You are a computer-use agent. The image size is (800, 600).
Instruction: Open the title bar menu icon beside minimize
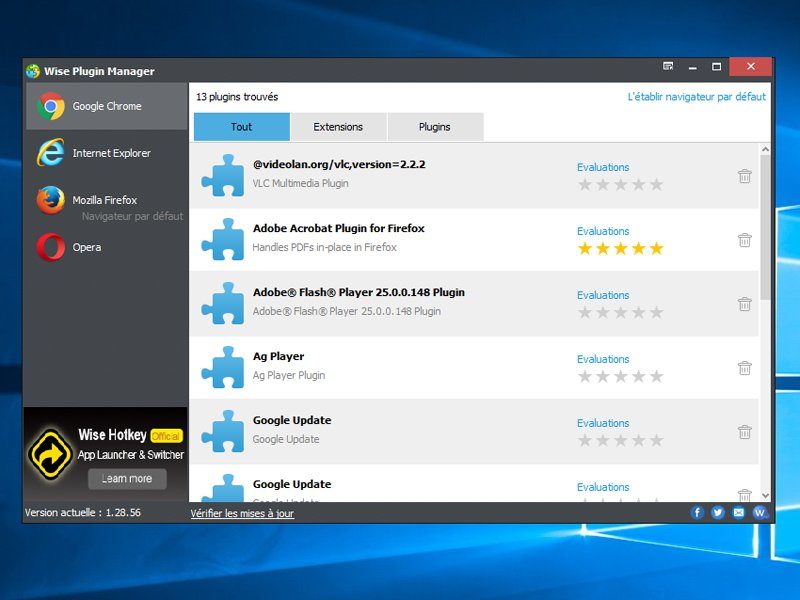(668, 66)
